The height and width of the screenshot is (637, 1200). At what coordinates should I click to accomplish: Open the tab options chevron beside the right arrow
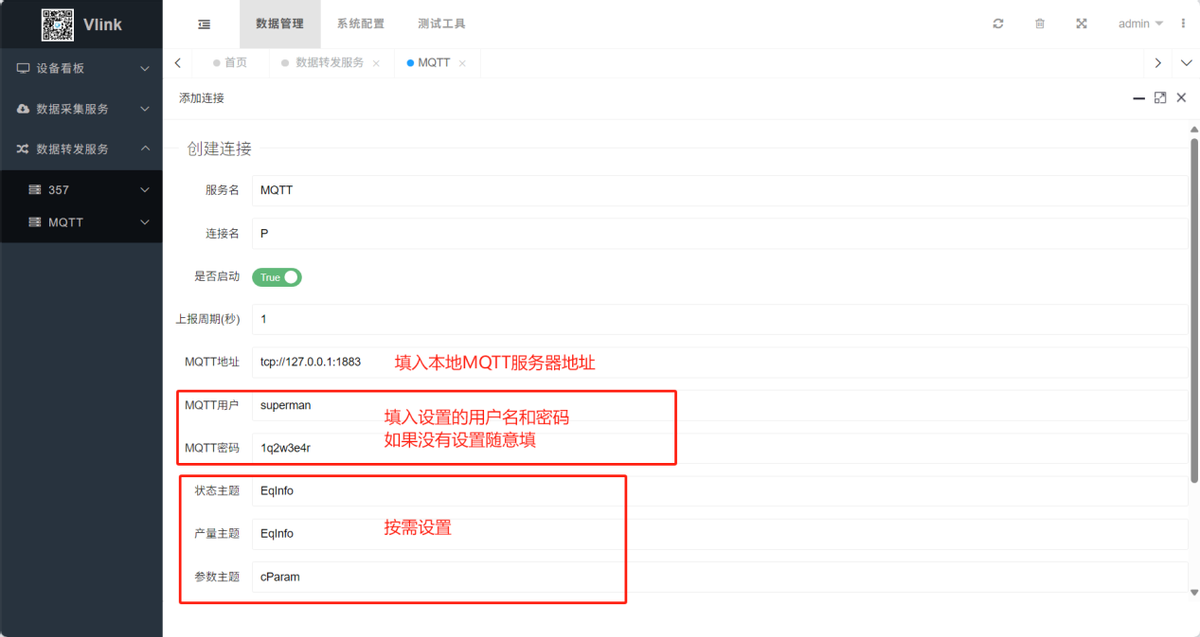coord(1184,63)
